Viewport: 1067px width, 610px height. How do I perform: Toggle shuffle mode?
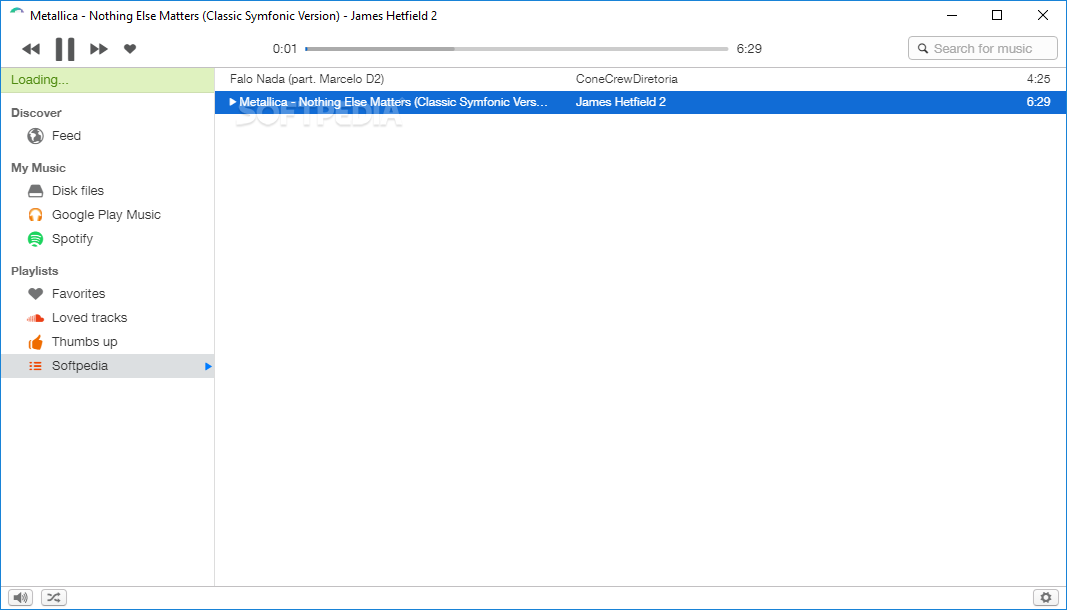pyautogui.click(x=54, y=598)
